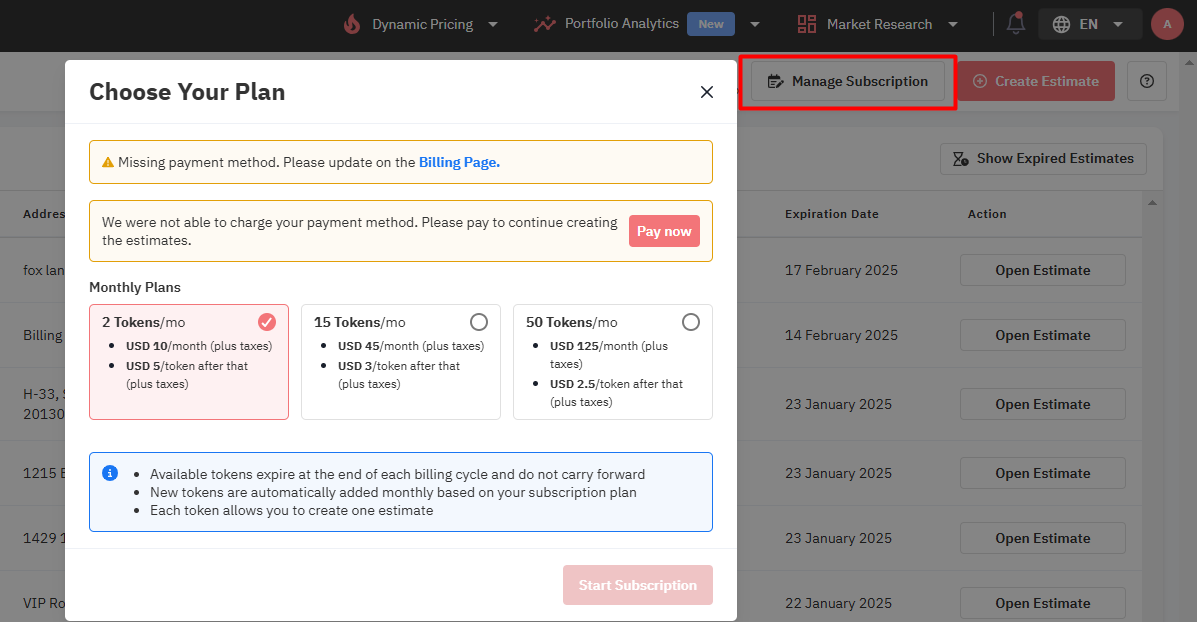Click the globe language icon

(x=1061, y=24)
